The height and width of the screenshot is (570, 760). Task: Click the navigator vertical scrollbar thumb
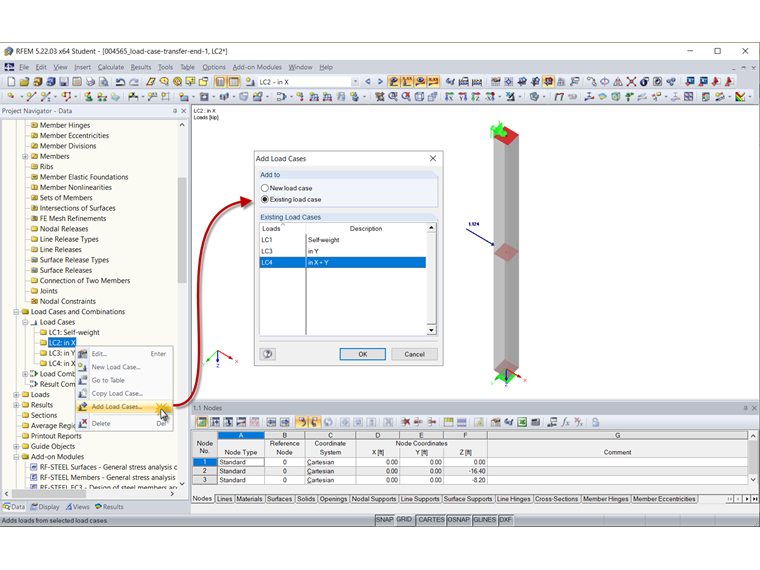click(182, 230)
